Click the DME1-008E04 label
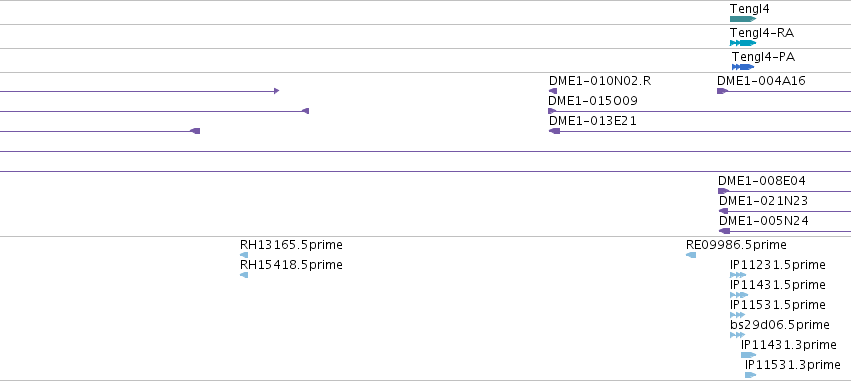The width and height of the screenshot is (851, 381). (x=762, y=181)
